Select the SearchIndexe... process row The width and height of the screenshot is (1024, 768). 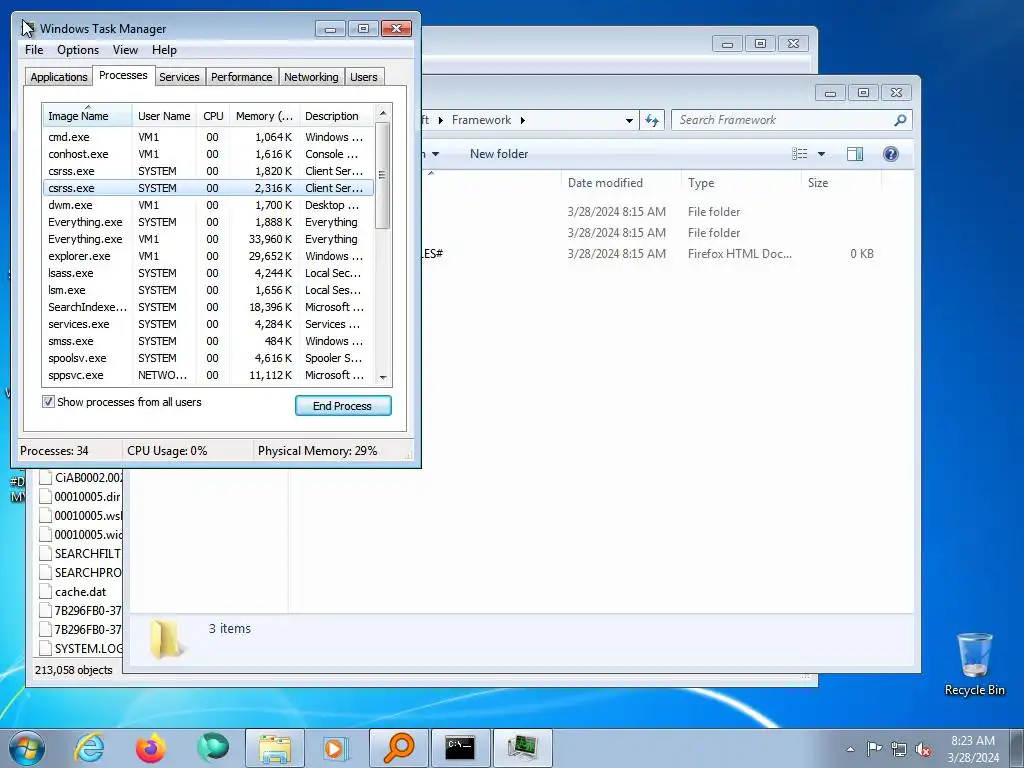pos(208,307)
